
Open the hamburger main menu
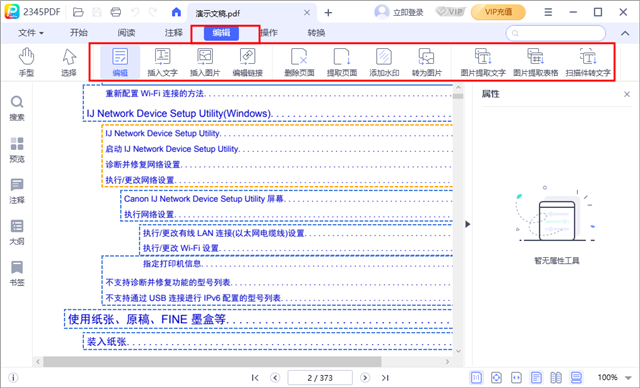(548, 12)
